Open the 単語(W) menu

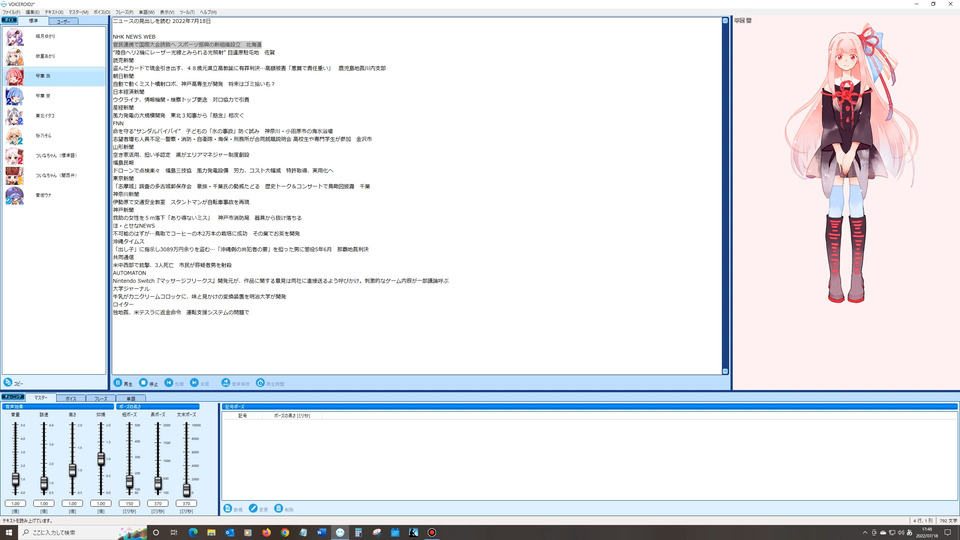[x=146, y=12]
